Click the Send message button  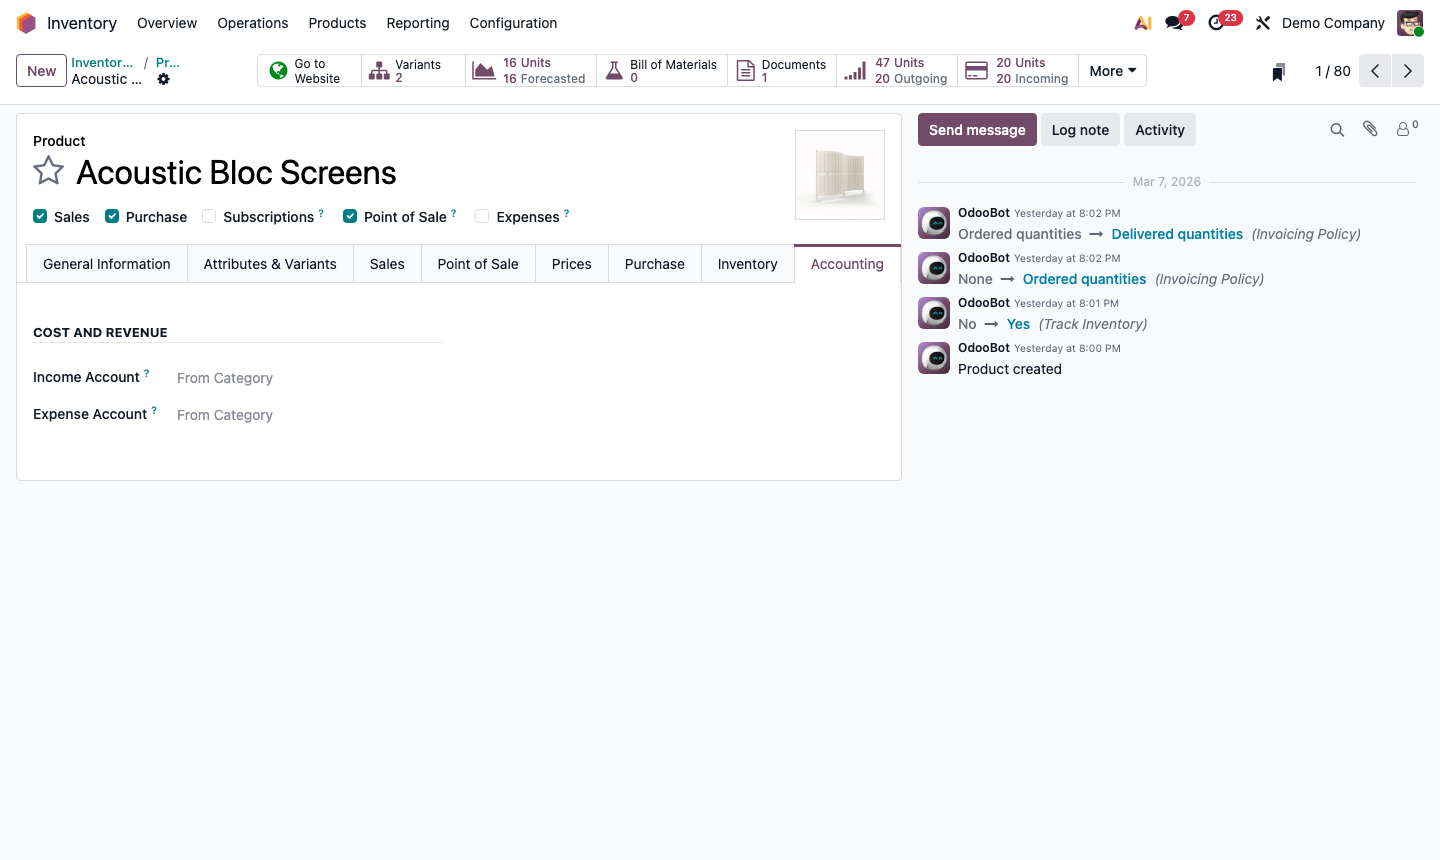[977, 129]
